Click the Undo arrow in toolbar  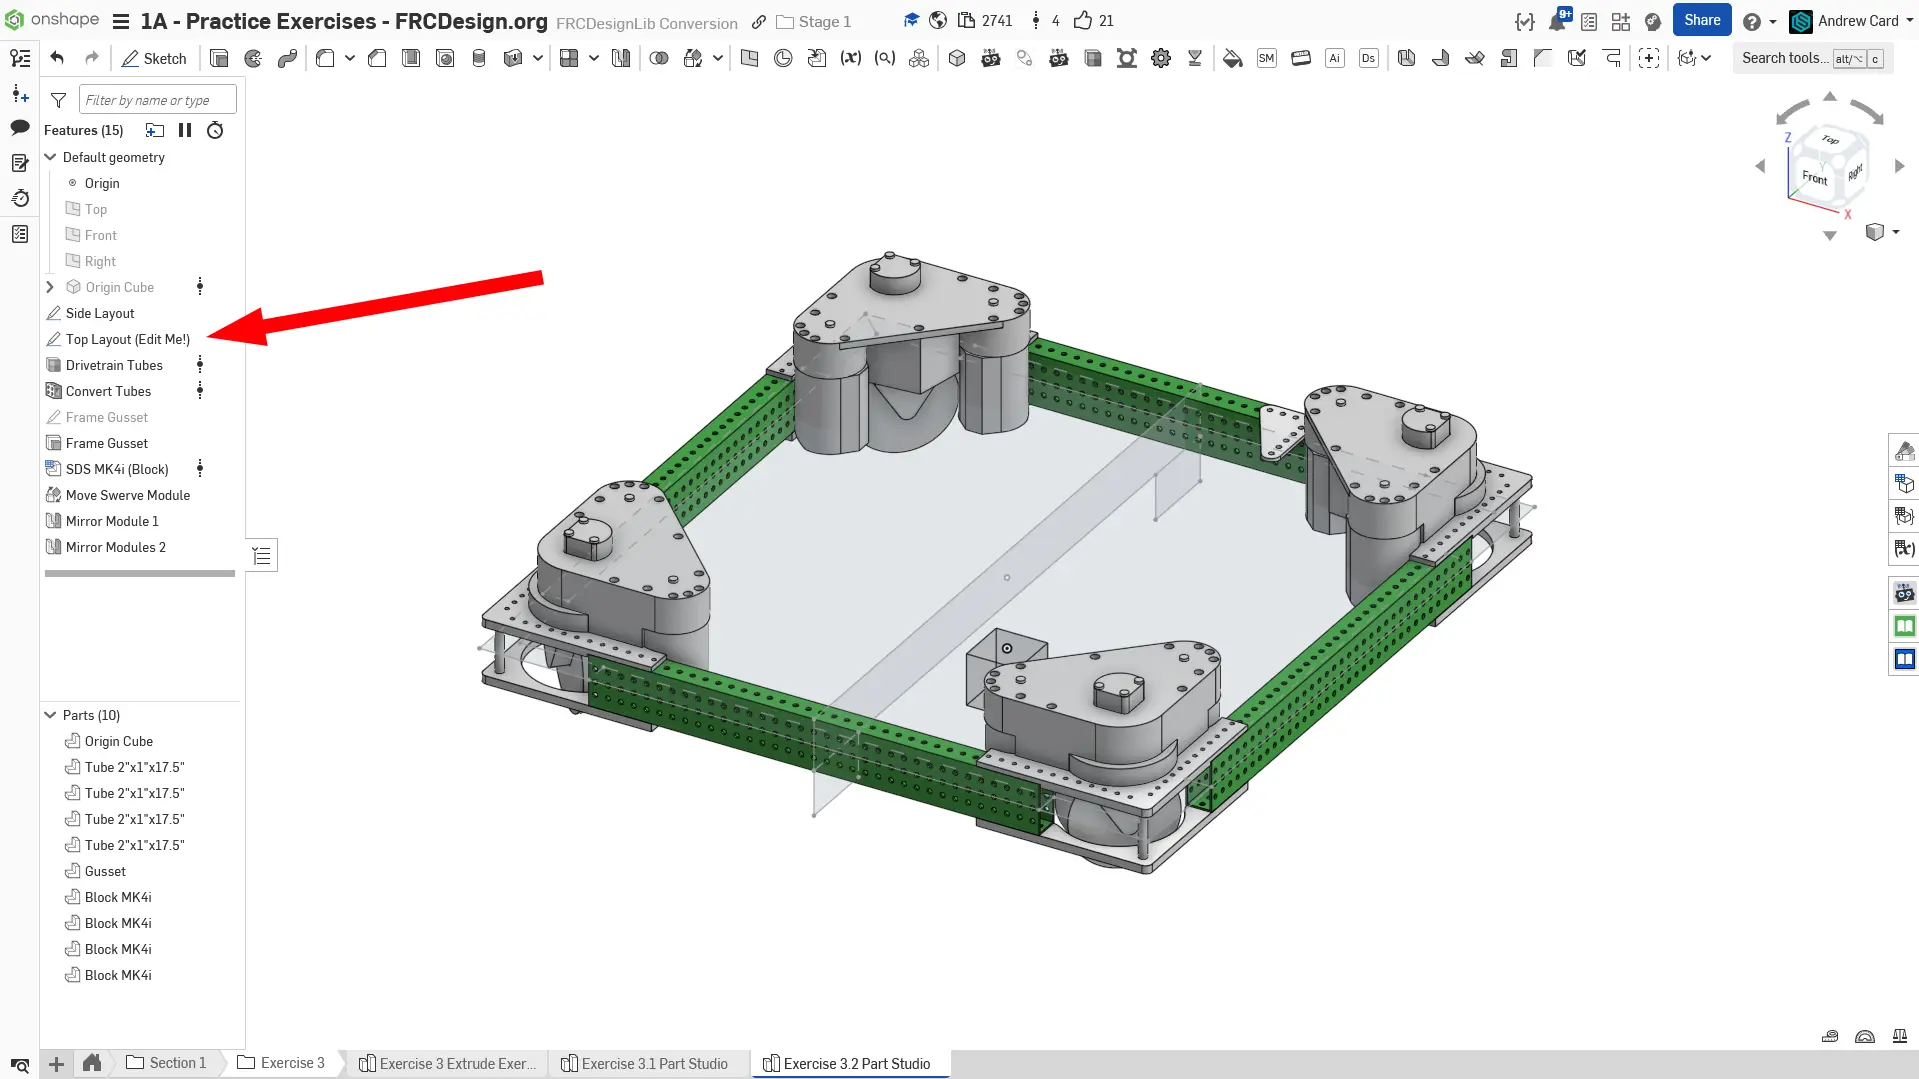pos(57,58)
